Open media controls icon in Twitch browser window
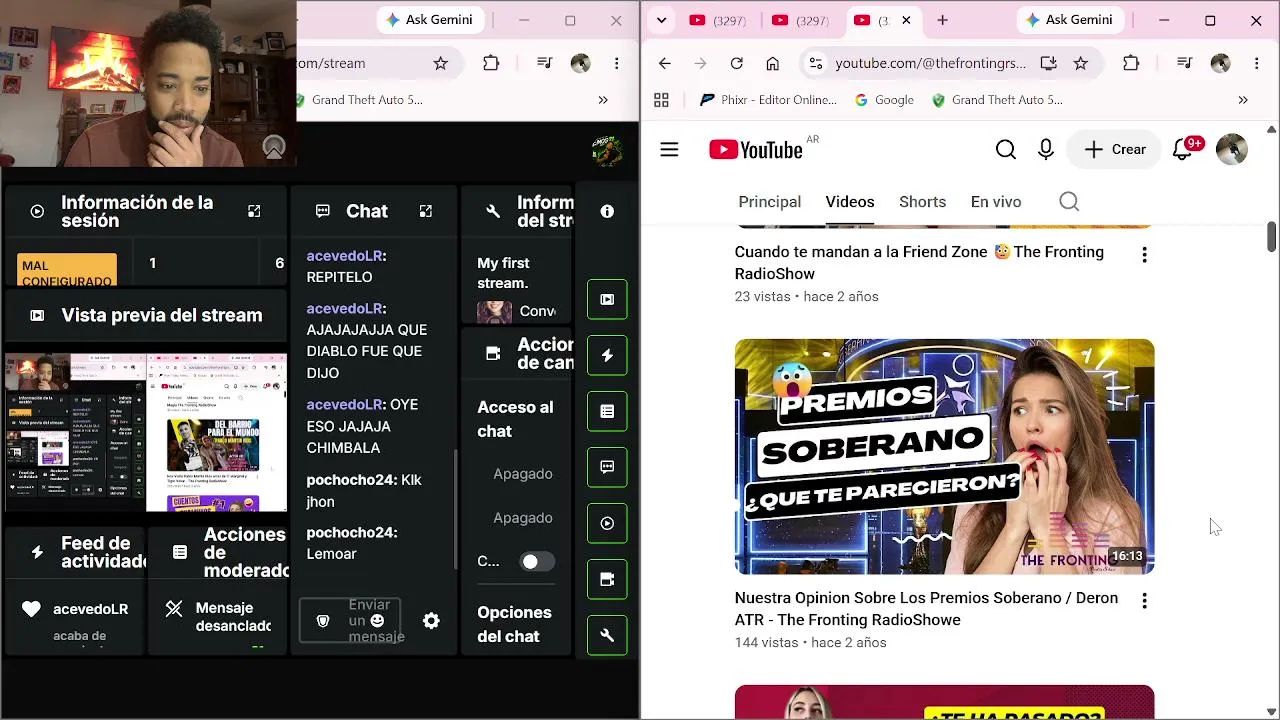The image size is (1280, 720). [544, 63]
